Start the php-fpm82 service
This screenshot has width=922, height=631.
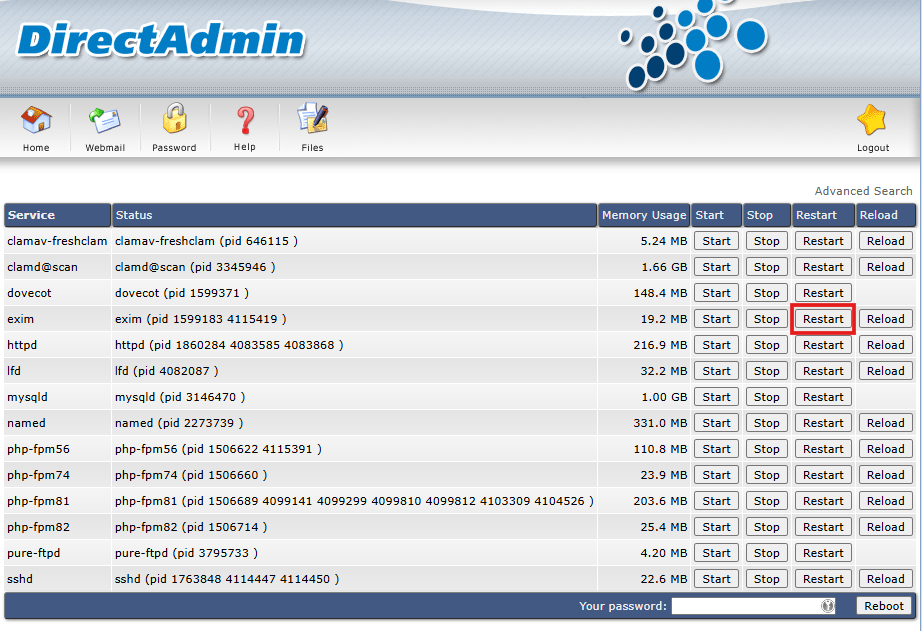(x=716, y=527)
